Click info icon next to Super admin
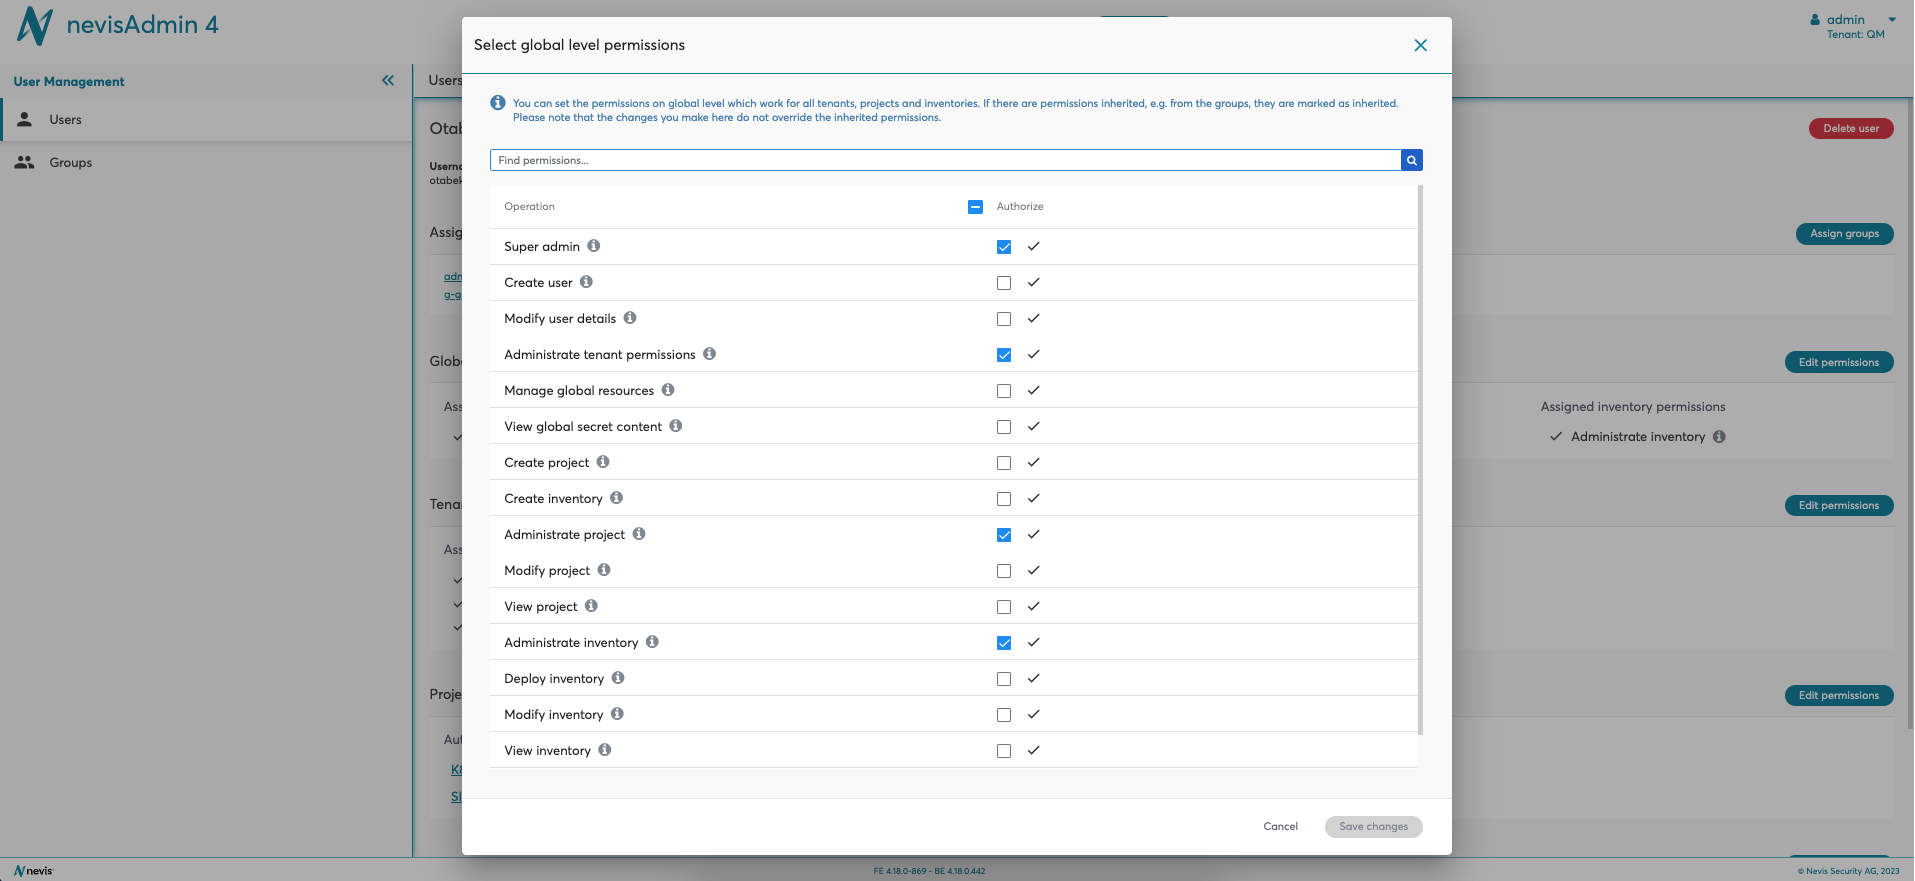The width and height of the screenshot is (1915, 881). [x=594, y=246]
